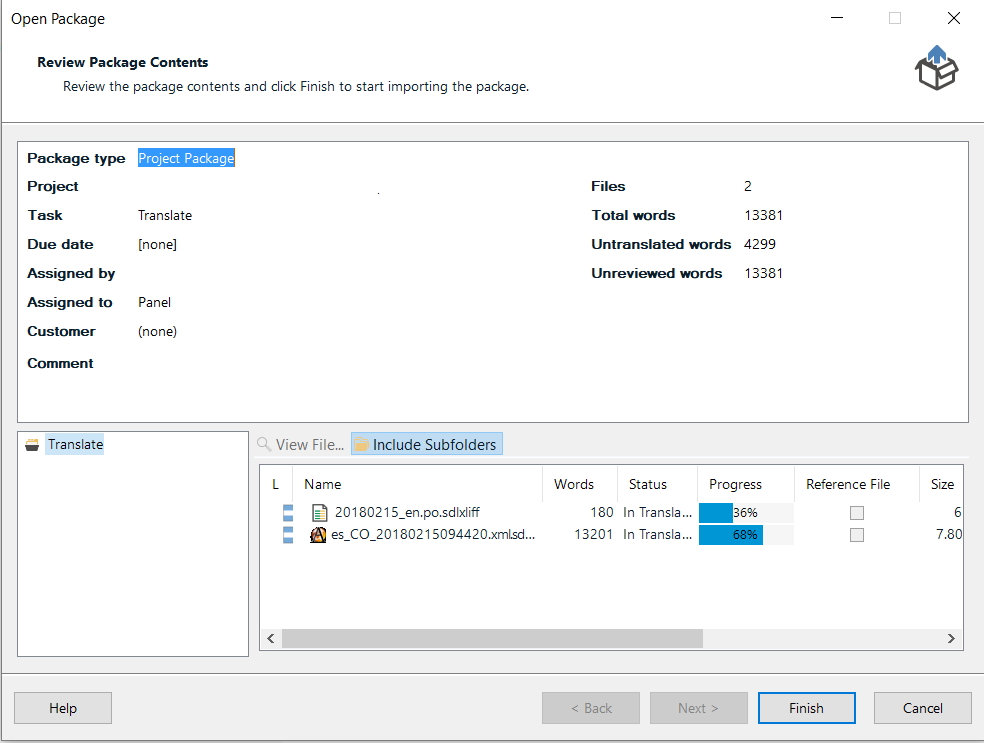Click the 36% progress bar
The image size is (984, 743).
746,513
